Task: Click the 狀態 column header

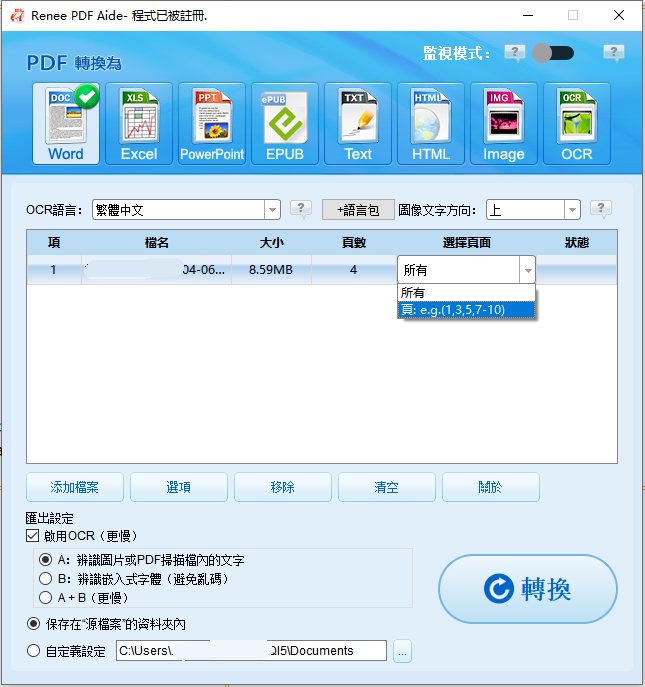Action: [x=577, y=242]
